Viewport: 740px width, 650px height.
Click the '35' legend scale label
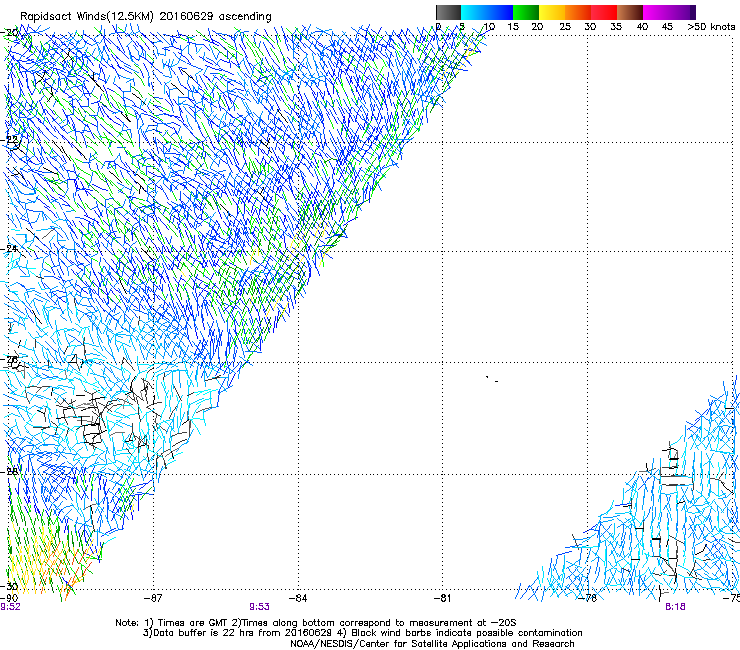(x=616, y=27)
